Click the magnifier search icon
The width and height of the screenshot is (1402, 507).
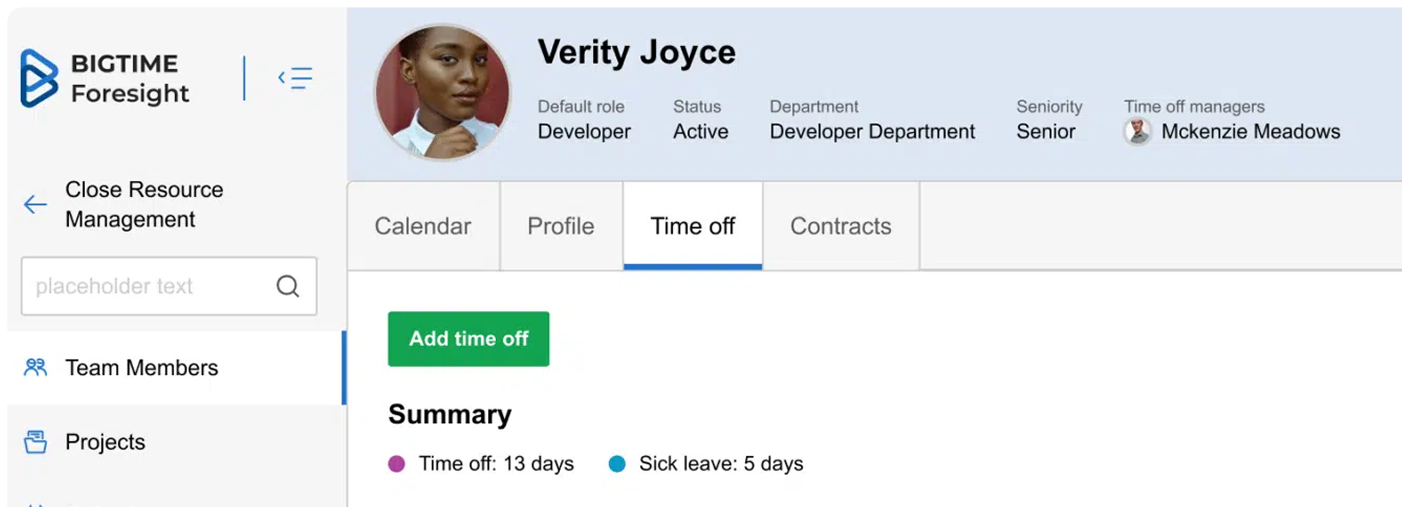[288, 286]
